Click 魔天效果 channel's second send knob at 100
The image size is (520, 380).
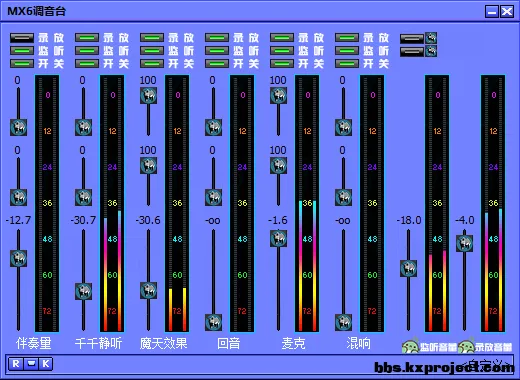click(x=148, y=166)
